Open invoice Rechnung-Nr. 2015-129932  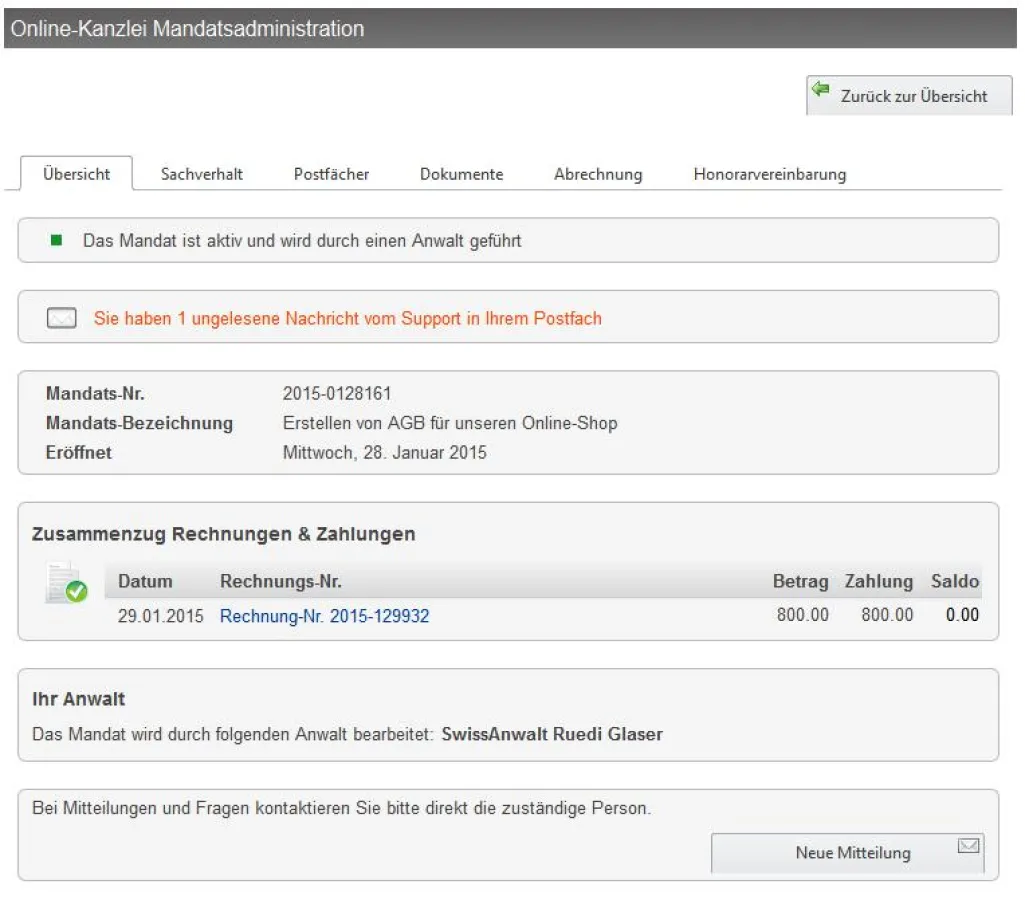(x=324, y=616)
